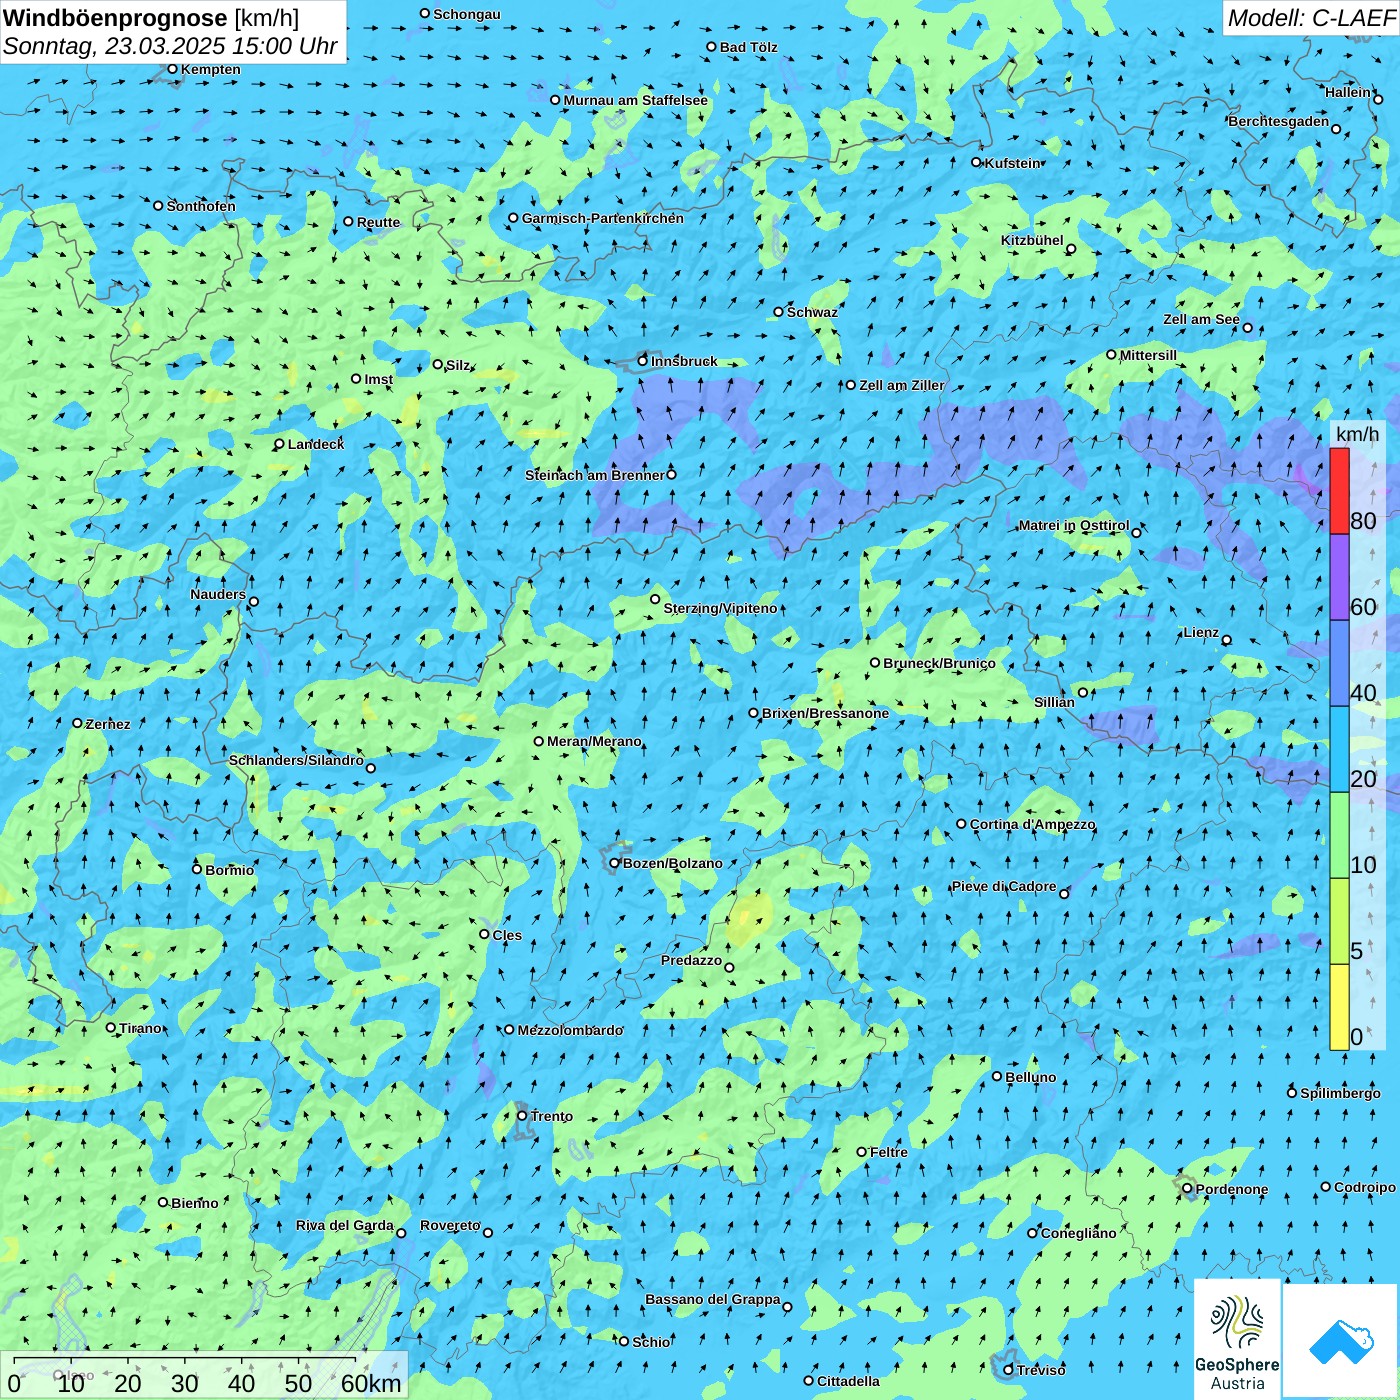Click the Garmisch-Partenkirchen label
Image resolution: width=1400 pixels, height=1400 pixels.
(603, 218)
